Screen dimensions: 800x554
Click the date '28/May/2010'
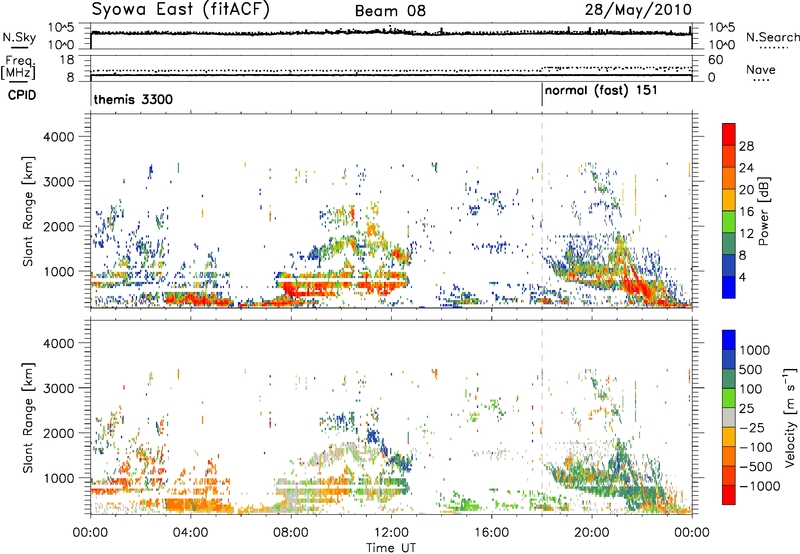click(638, 10)
